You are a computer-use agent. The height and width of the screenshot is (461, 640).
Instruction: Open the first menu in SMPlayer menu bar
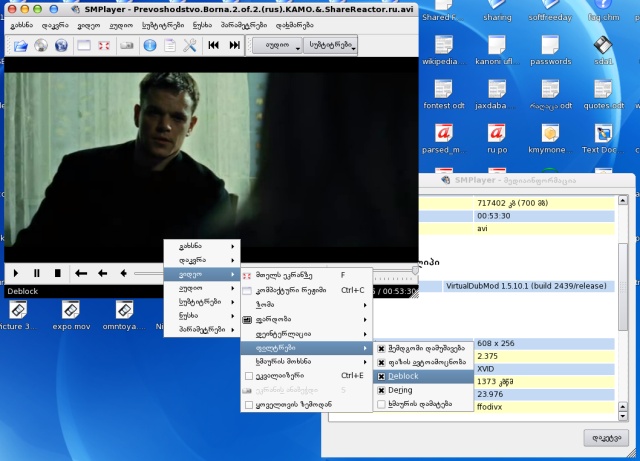[22, 25]
